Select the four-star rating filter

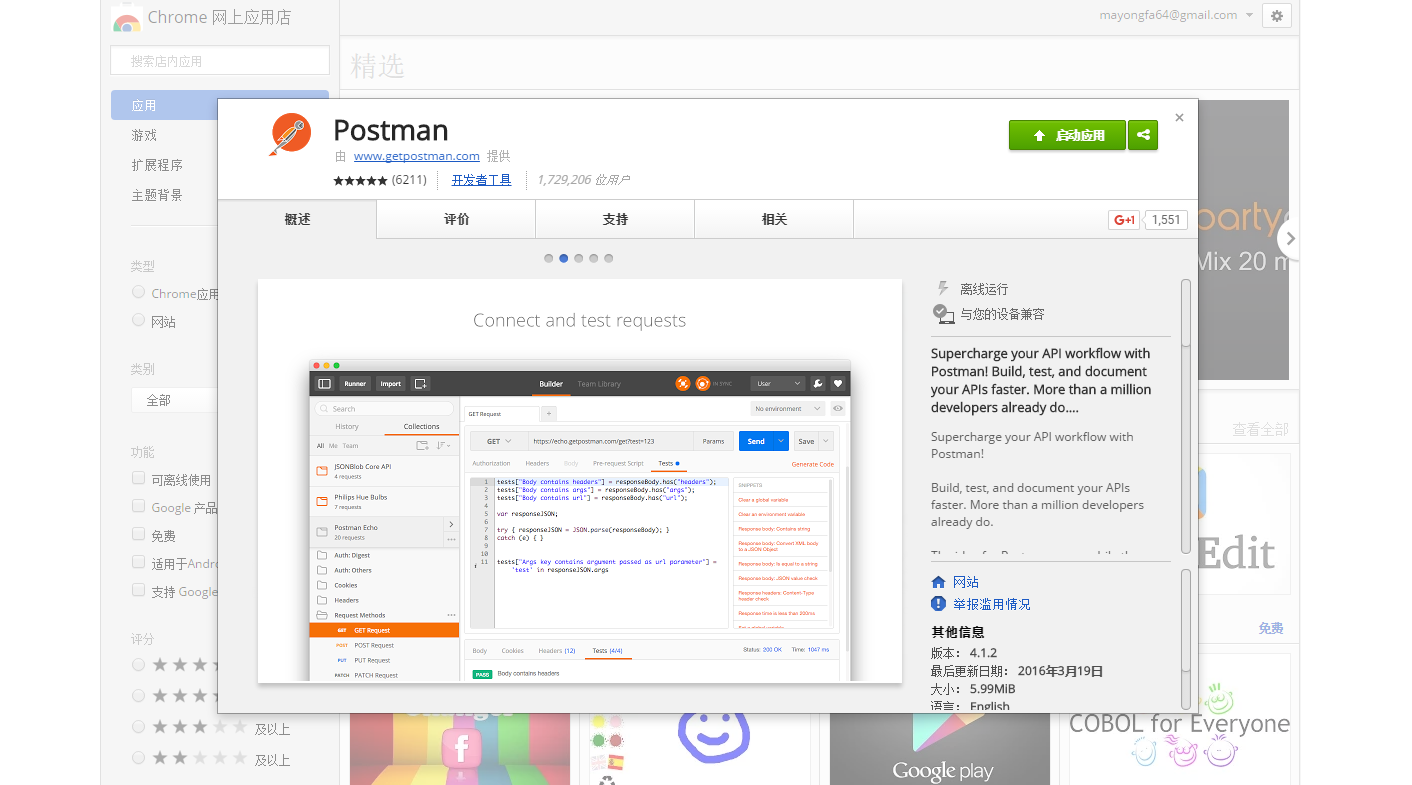(x=139, y=695)
